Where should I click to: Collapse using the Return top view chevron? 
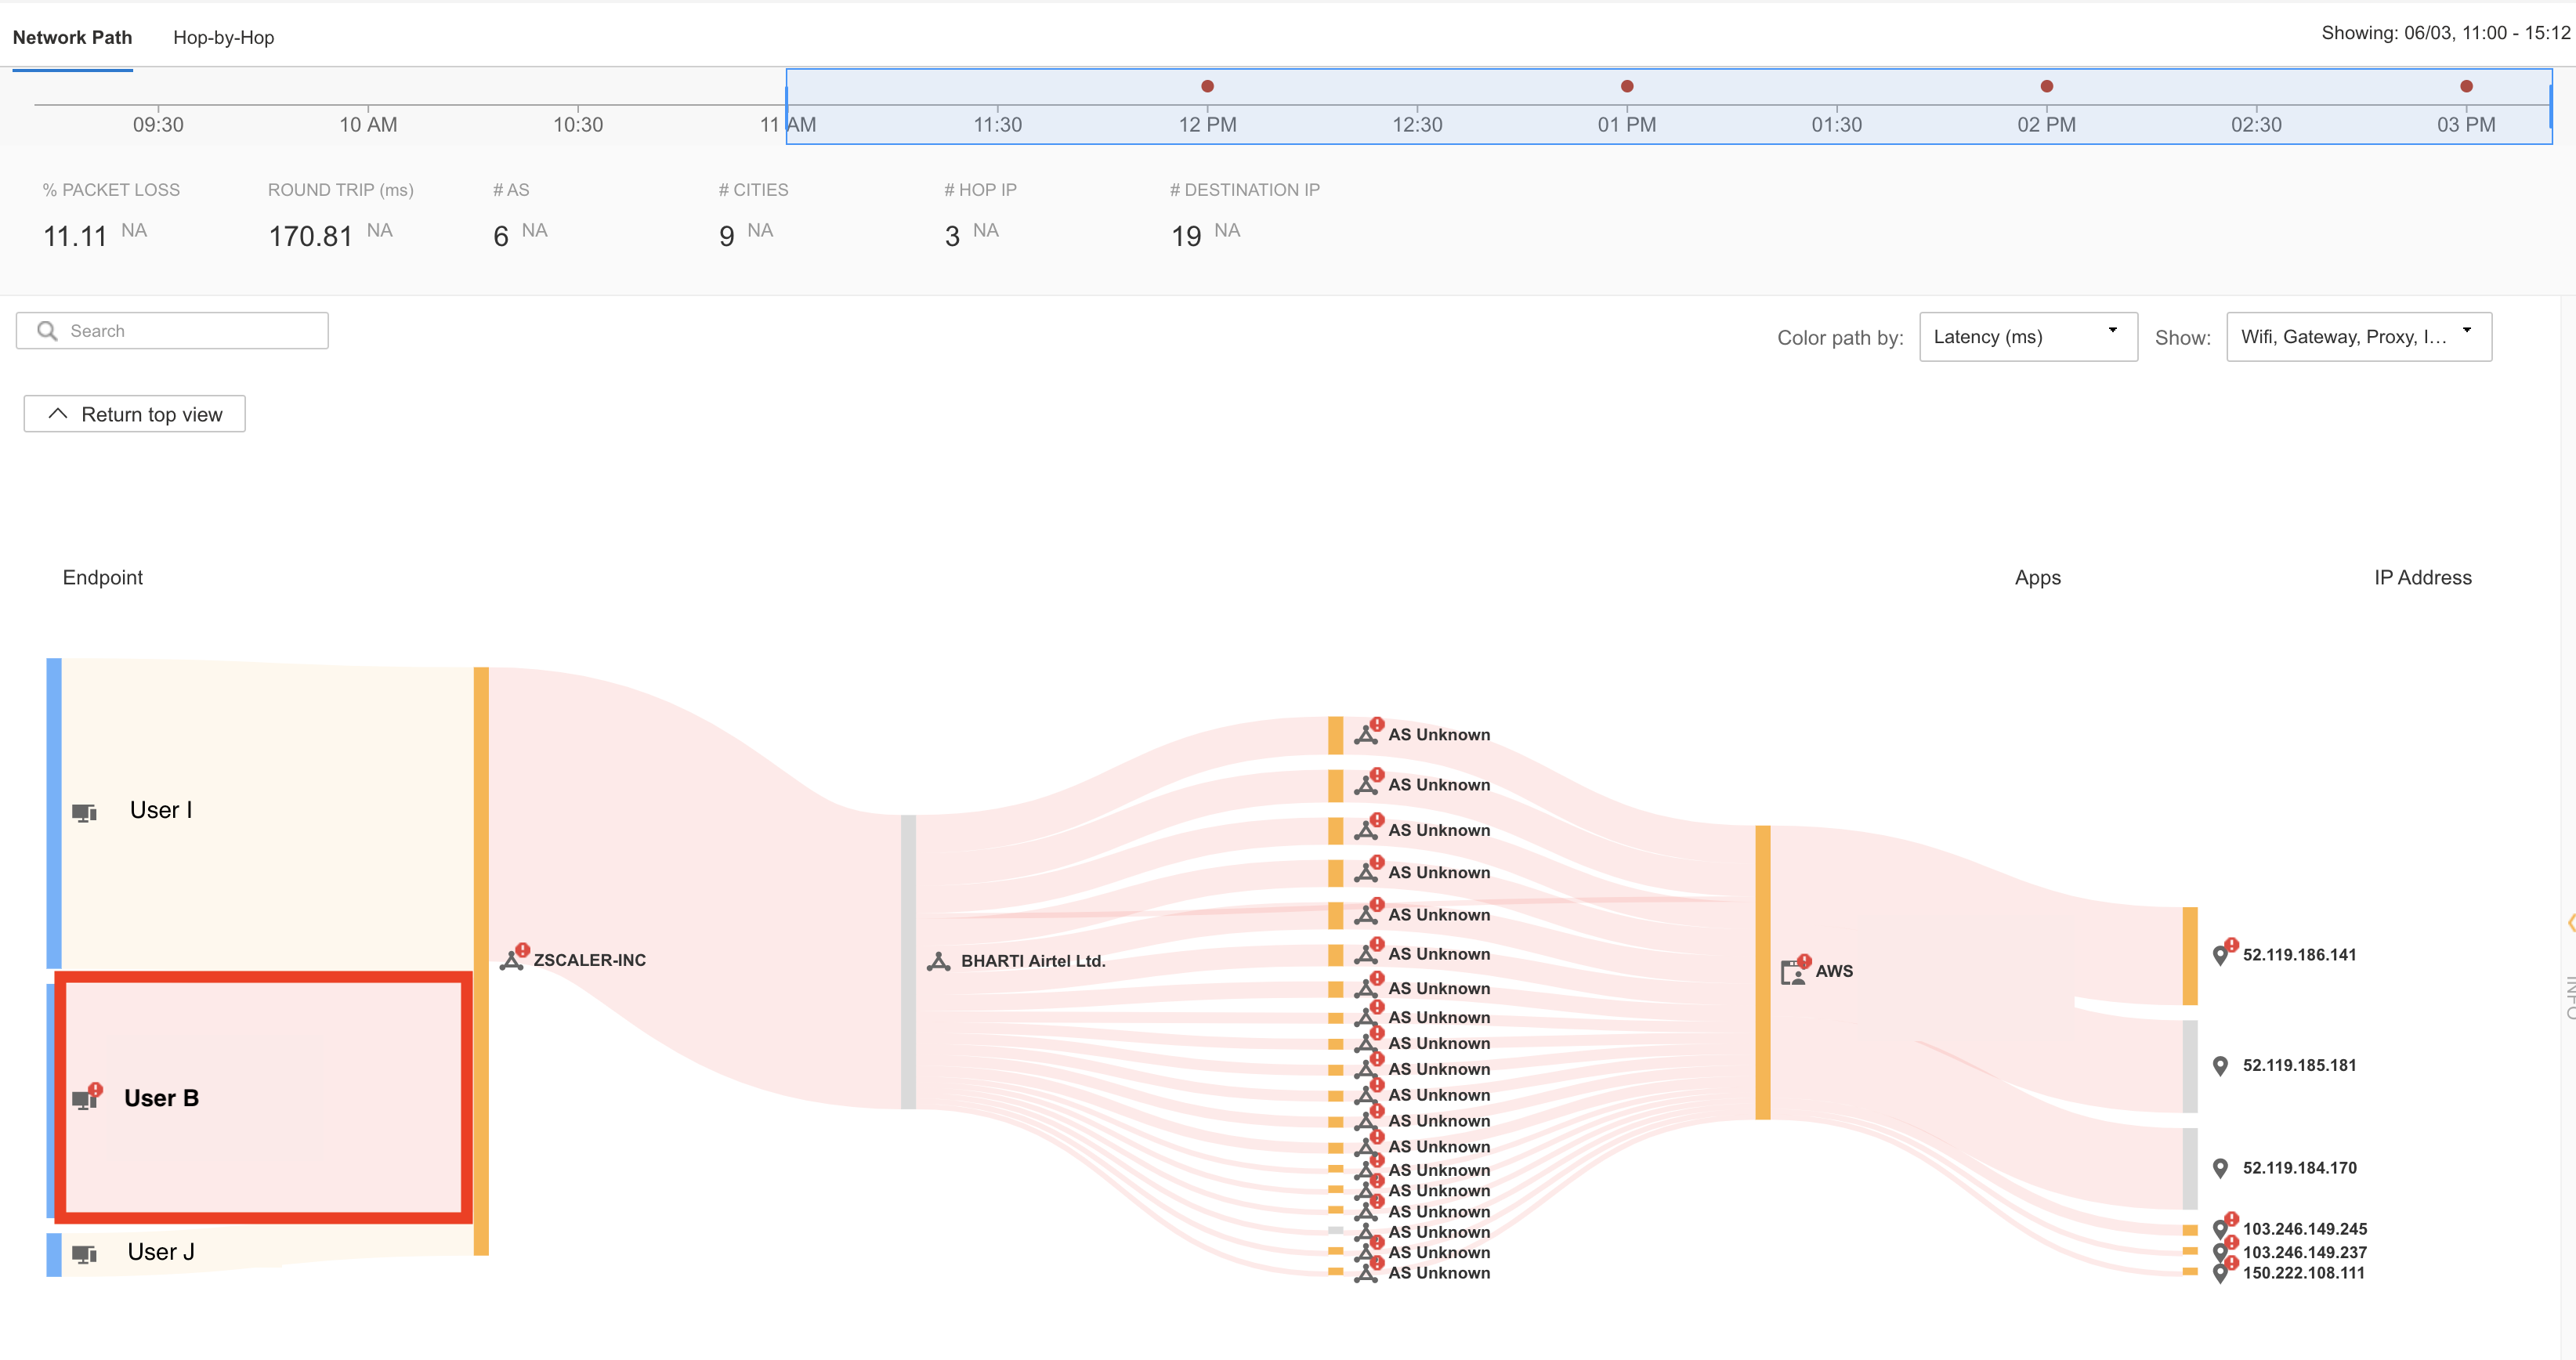click(x=58, y=413)
